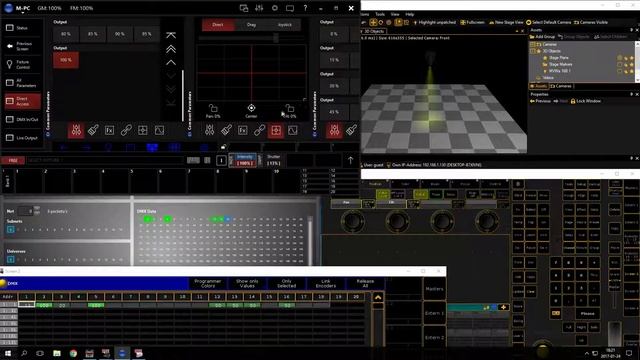Select the active red intensity faders icon in first parameter panel
Screen dimensions: 640x360
76,130
